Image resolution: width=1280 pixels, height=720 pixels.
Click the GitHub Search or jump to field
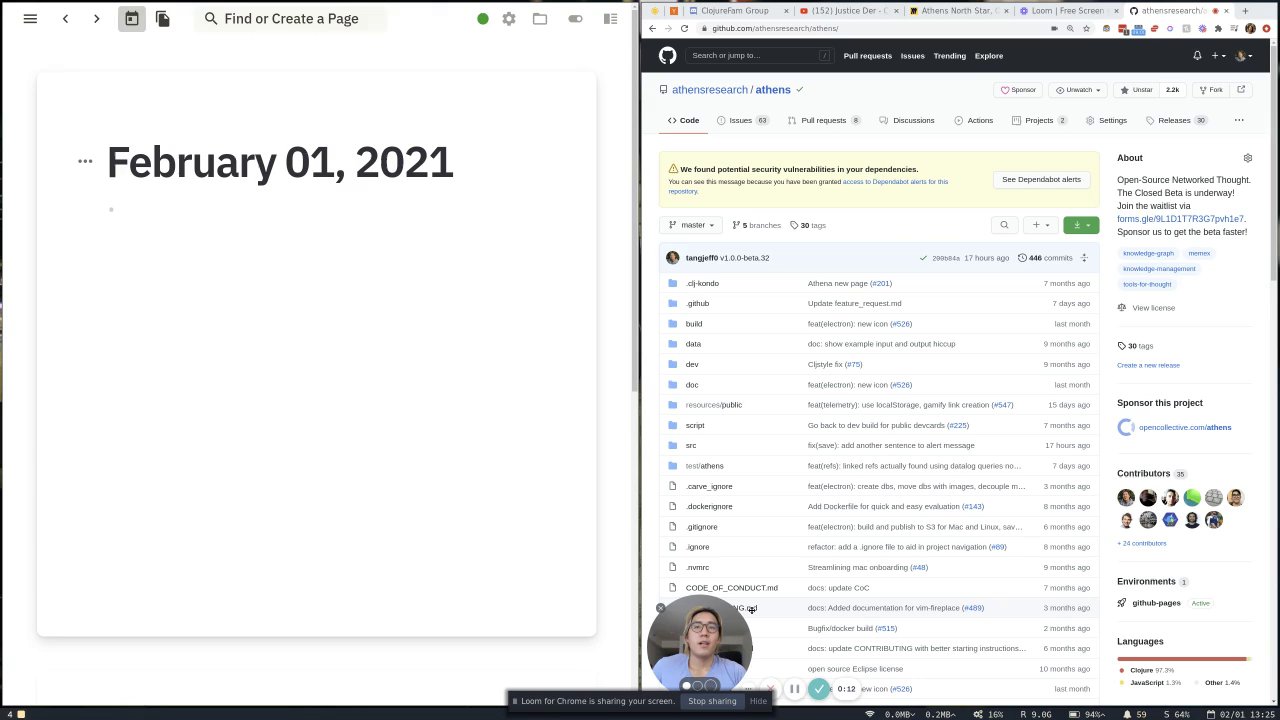click(x=759, y=56)
